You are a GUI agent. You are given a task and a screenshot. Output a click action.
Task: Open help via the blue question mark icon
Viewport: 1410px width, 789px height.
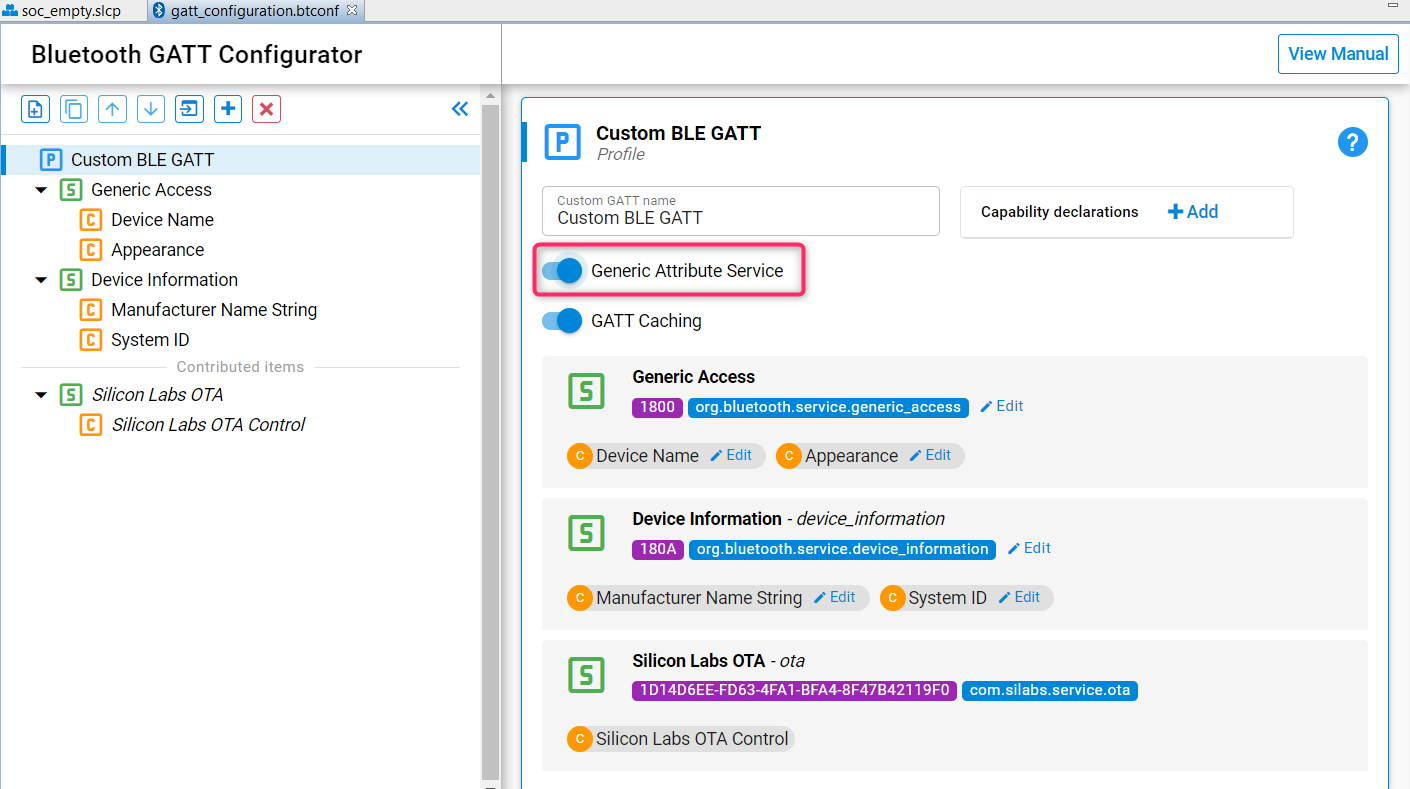click(1352, 143)
